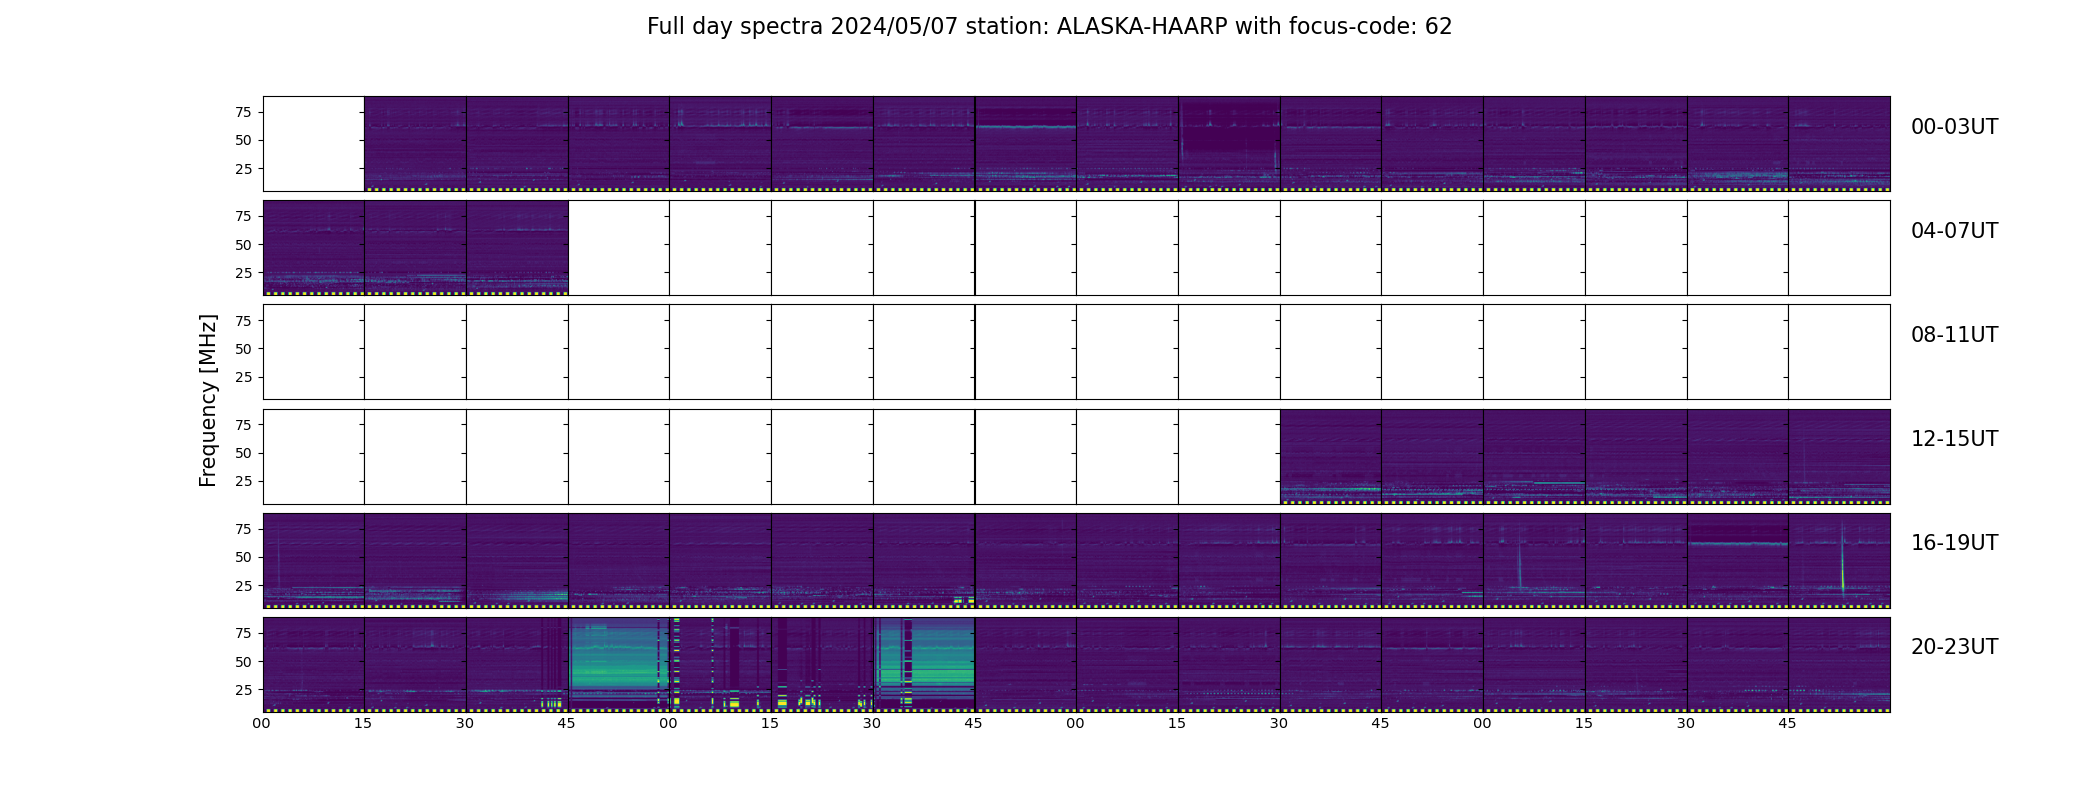
Task: Select the "08-11UT" row label
Action: point(1954,335)
